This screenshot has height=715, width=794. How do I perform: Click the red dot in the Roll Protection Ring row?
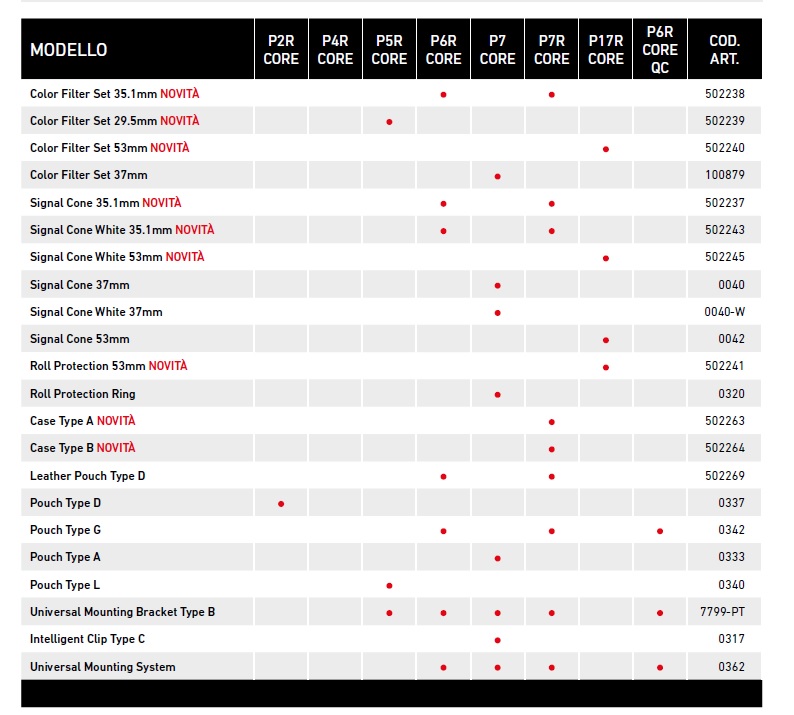click(497, 394)
